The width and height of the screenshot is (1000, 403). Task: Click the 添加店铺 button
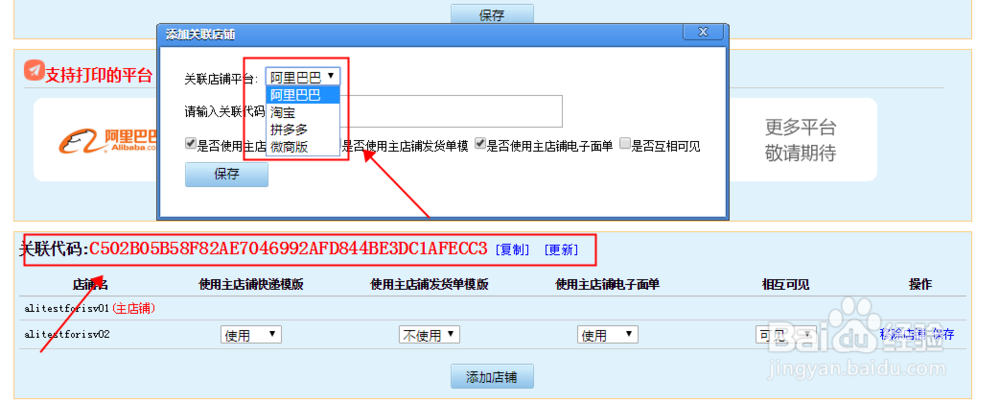(492, 377)
